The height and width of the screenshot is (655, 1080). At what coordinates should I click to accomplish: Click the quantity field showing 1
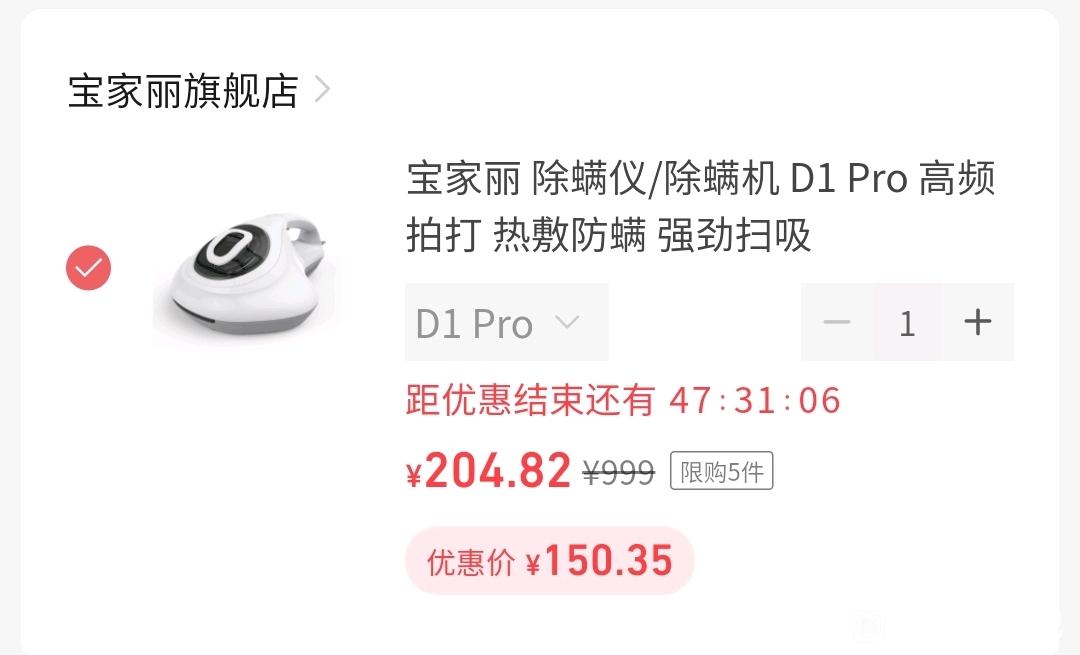pyautogui.click(x=907, y=322)
